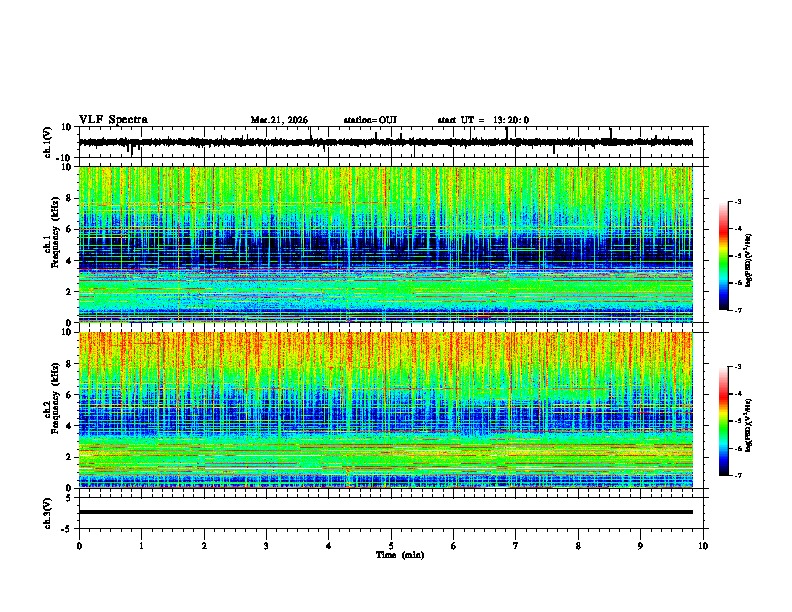The image size is (792, 612).
Task: Click the "6" kHz tick on ch.2 spectrogram
Action: pos(70,395)
